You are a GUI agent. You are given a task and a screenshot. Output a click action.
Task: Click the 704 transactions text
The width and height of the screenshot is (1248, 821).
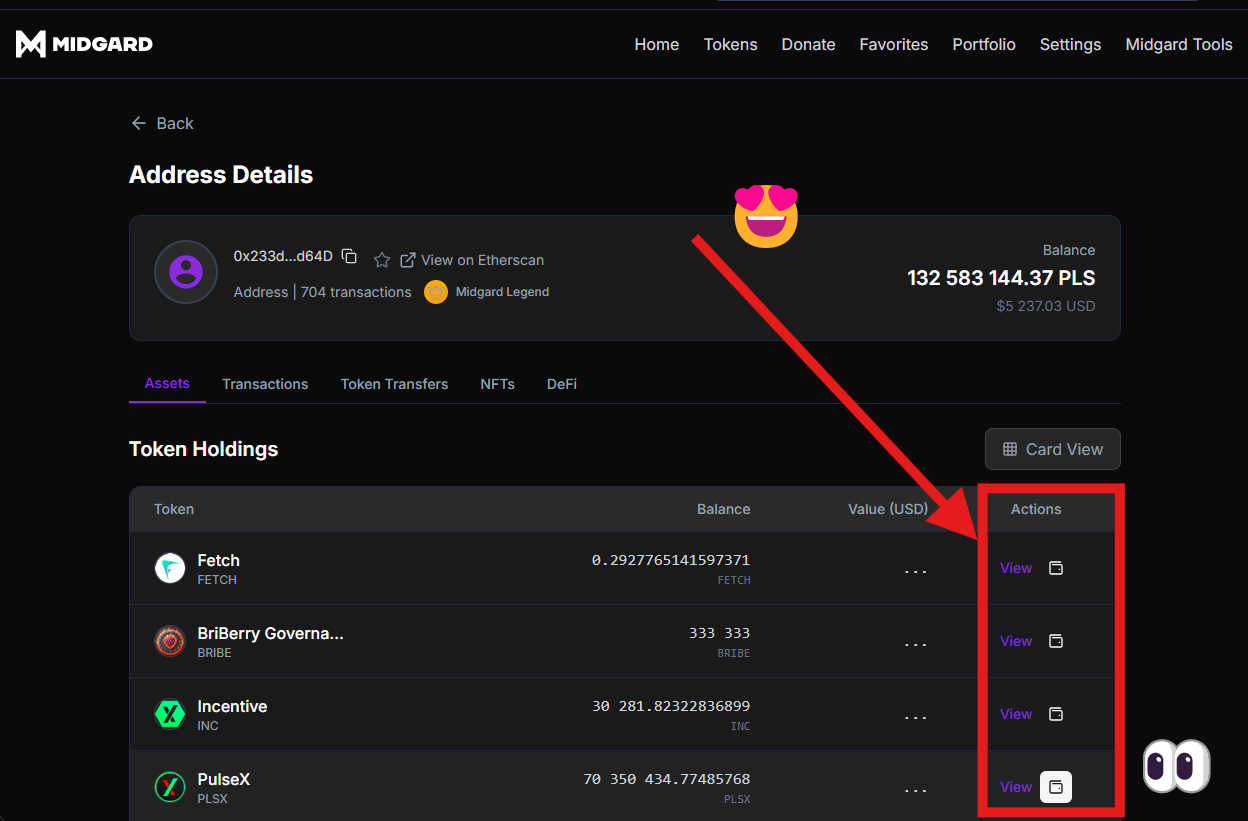click(x=356, y=292)
